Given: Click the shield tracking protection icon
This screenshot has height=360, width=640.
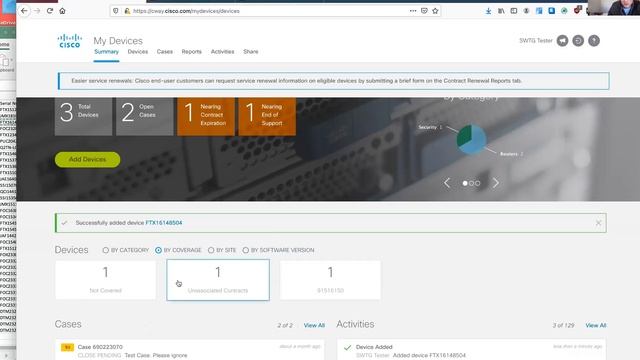Looking at the screenshot, I should click(x=116, y=11).
